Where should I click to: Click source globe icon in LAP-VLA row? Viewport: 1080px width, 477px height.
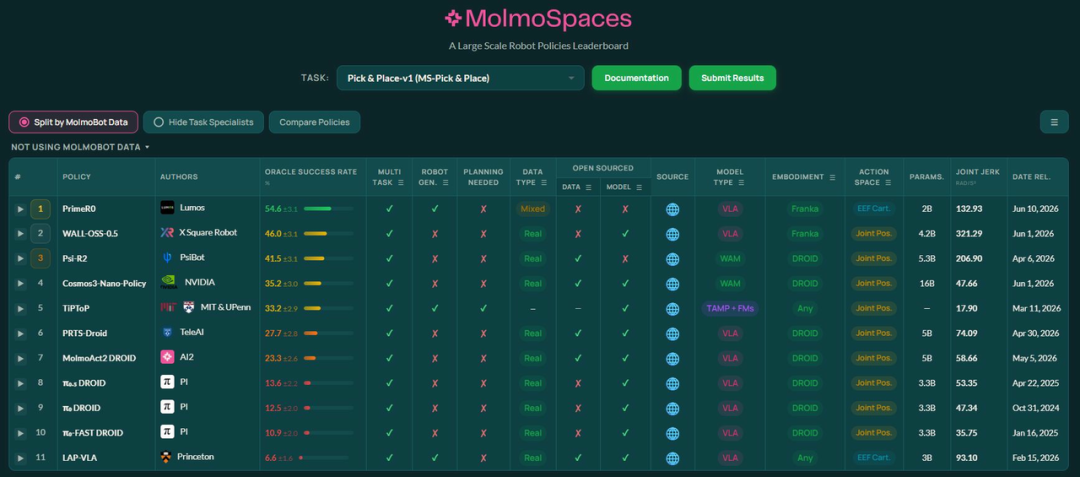coord(672,458)
